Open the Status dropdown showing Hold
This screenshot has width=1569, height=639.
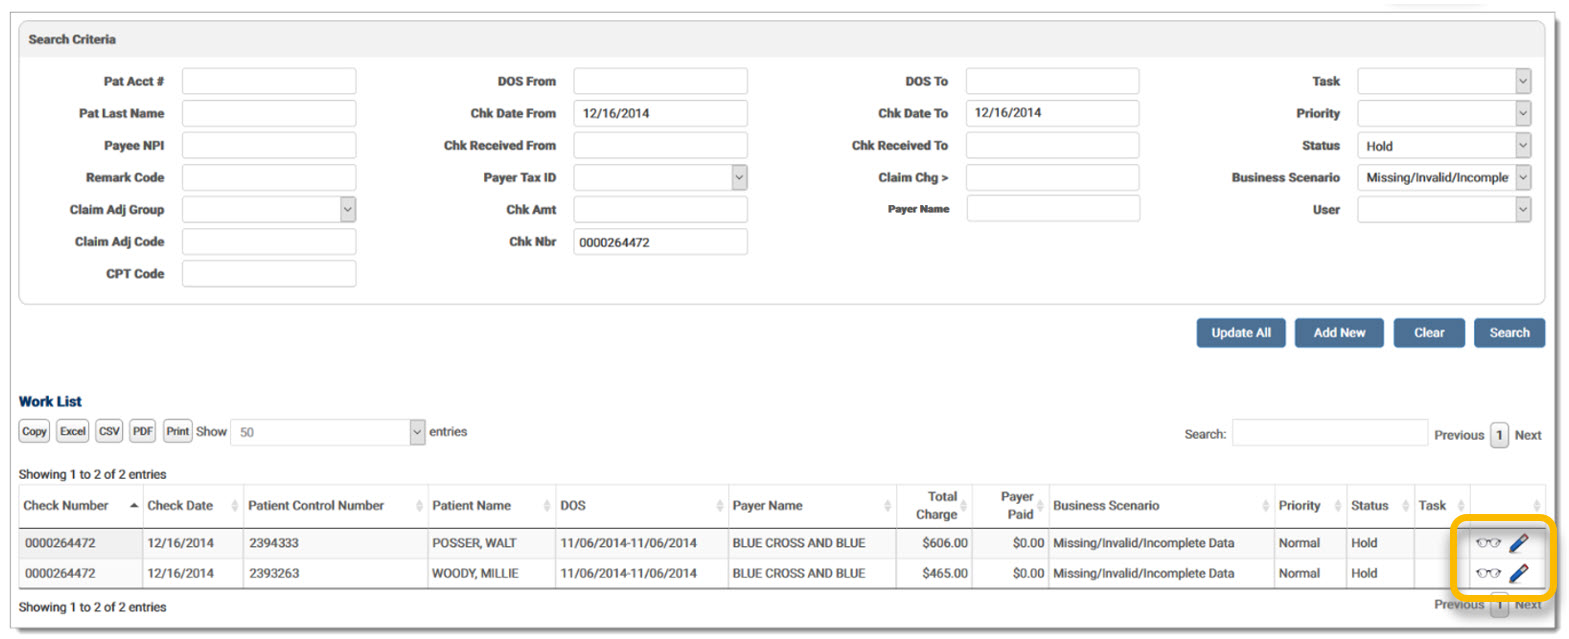click(1443, 146)
